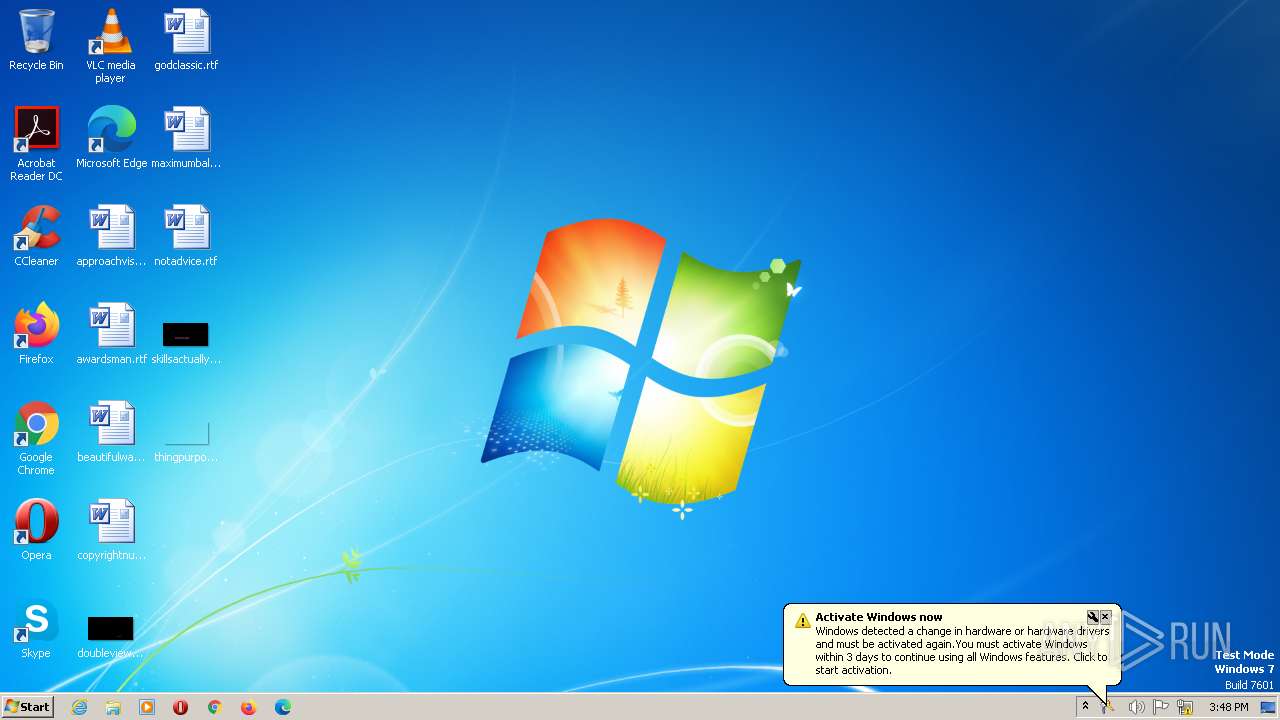1280x720 pixels.
Task: Launch Chrome from the taskbar
Action: click(214, 707)
